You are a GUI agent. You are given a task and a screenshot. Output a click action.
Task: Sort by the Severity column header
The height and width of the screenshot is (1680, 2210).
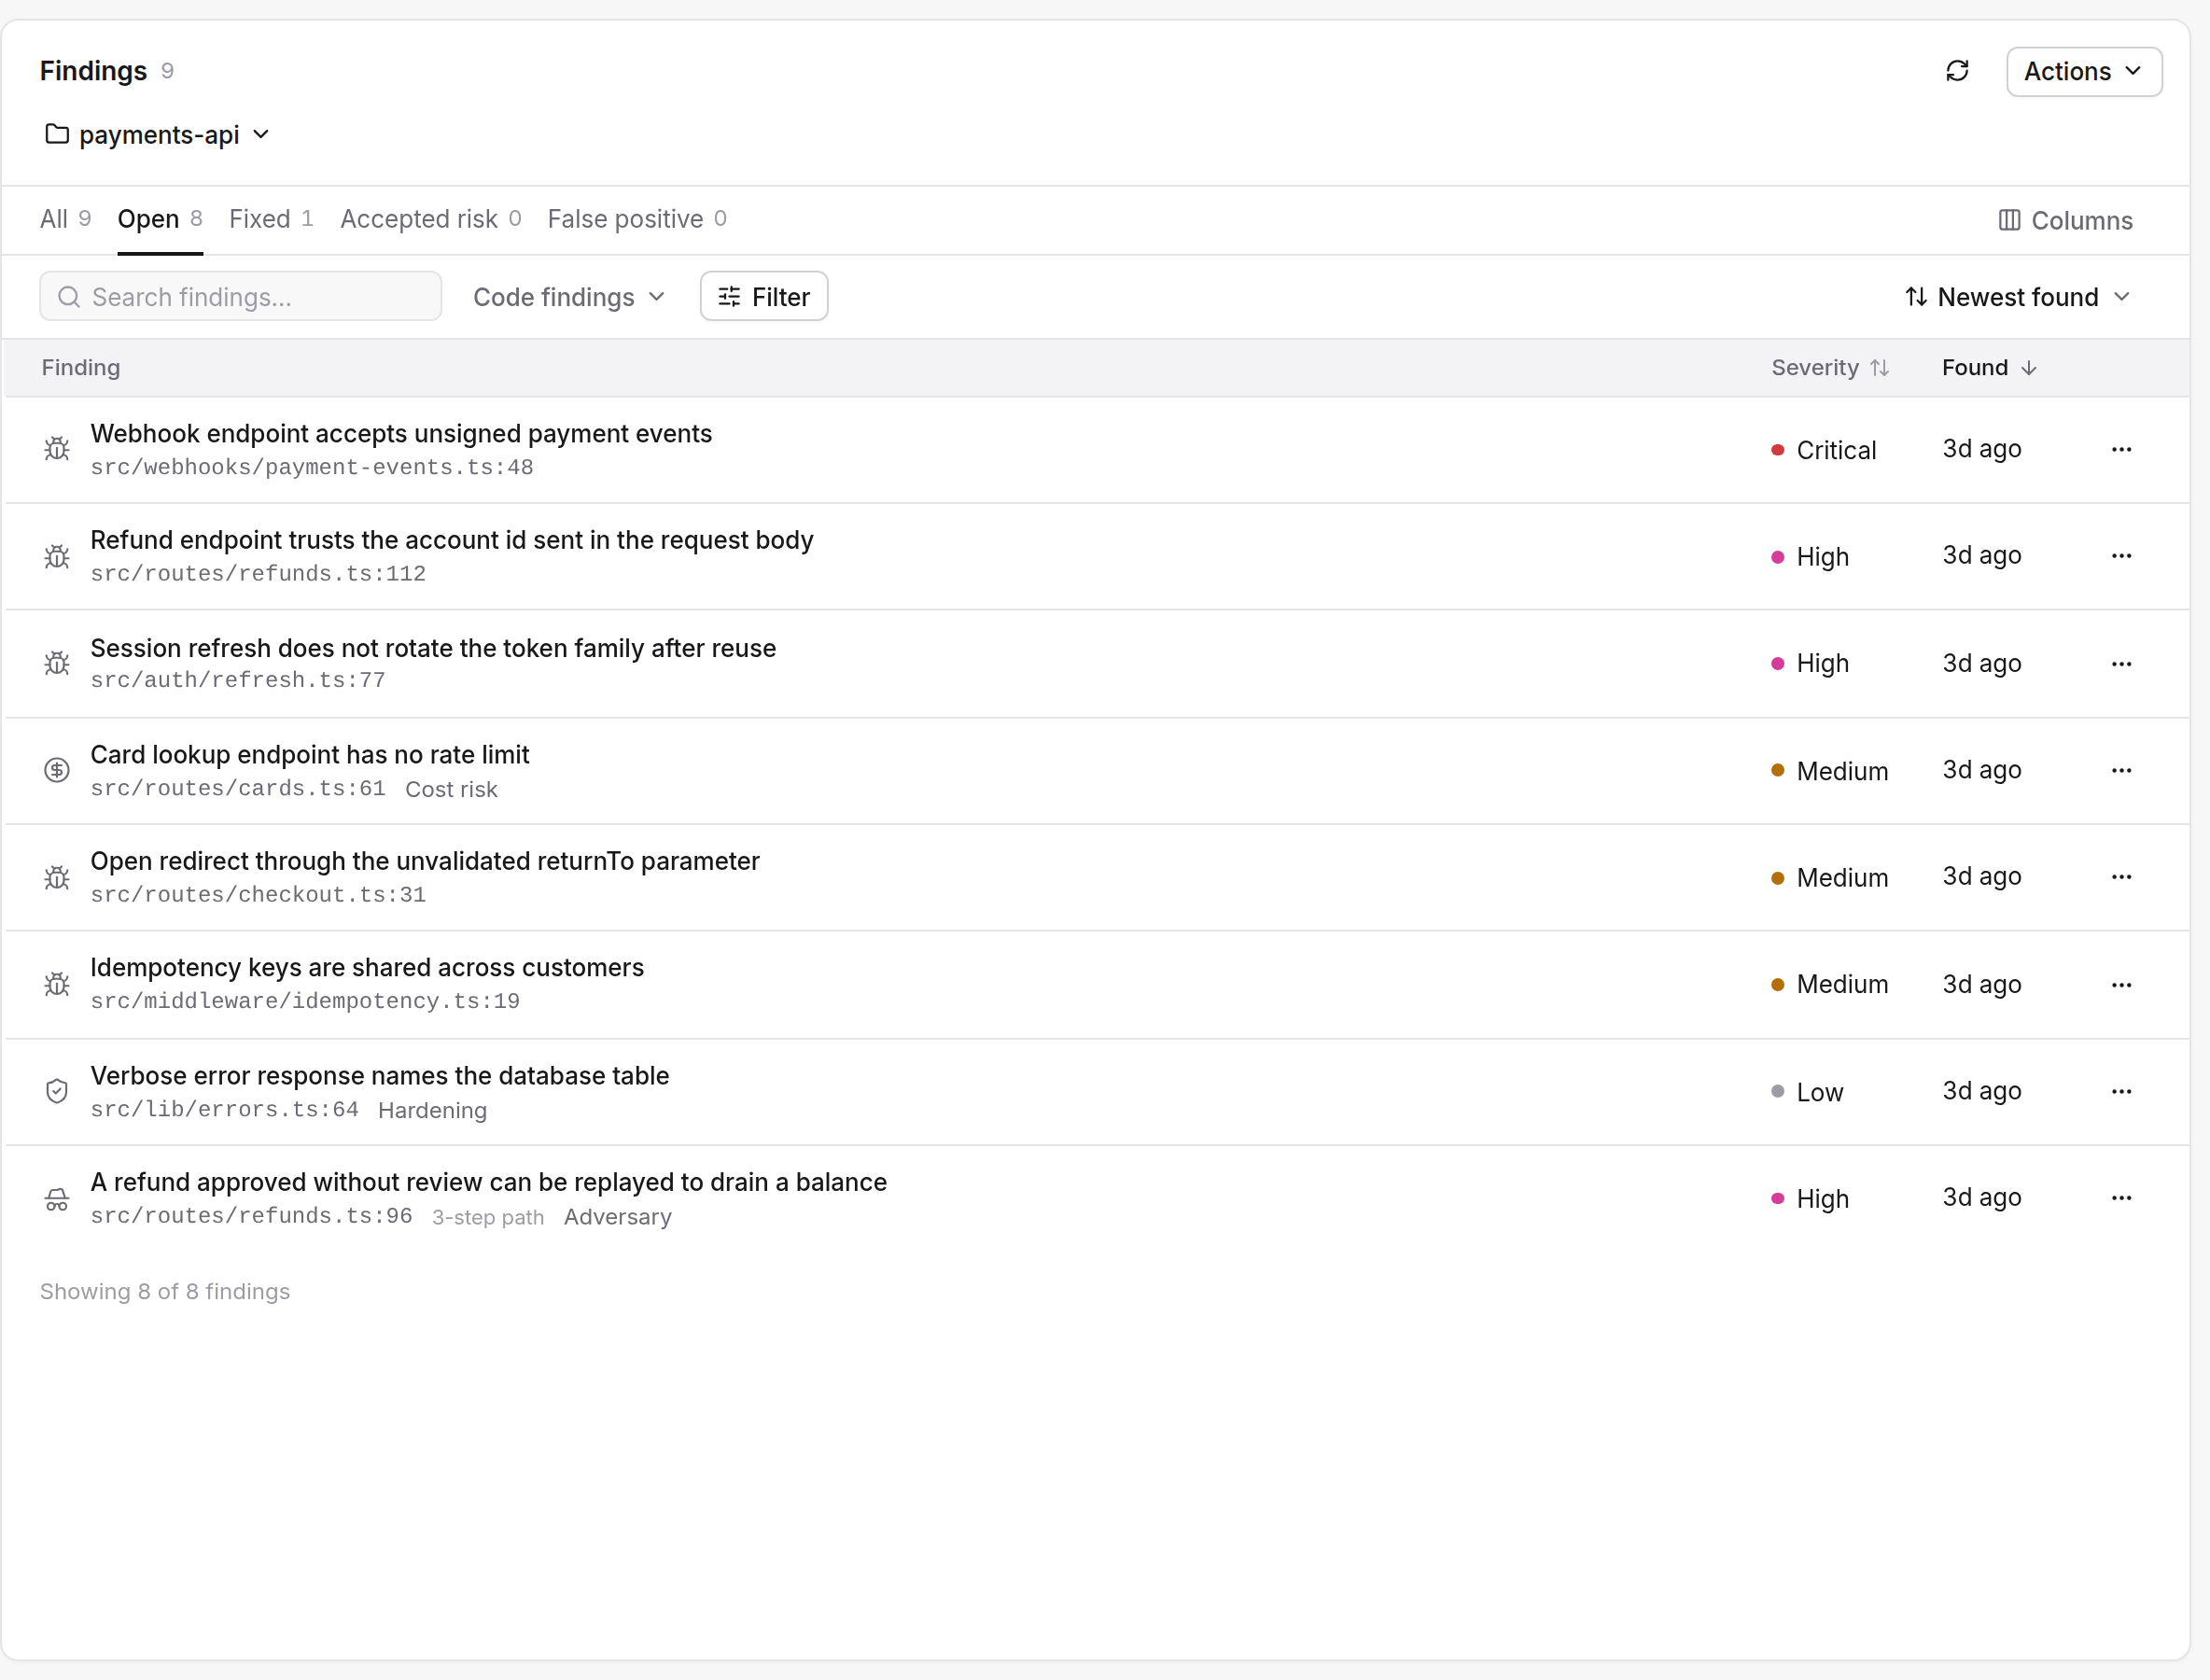pyautogui.click(x=1829, y=368)
